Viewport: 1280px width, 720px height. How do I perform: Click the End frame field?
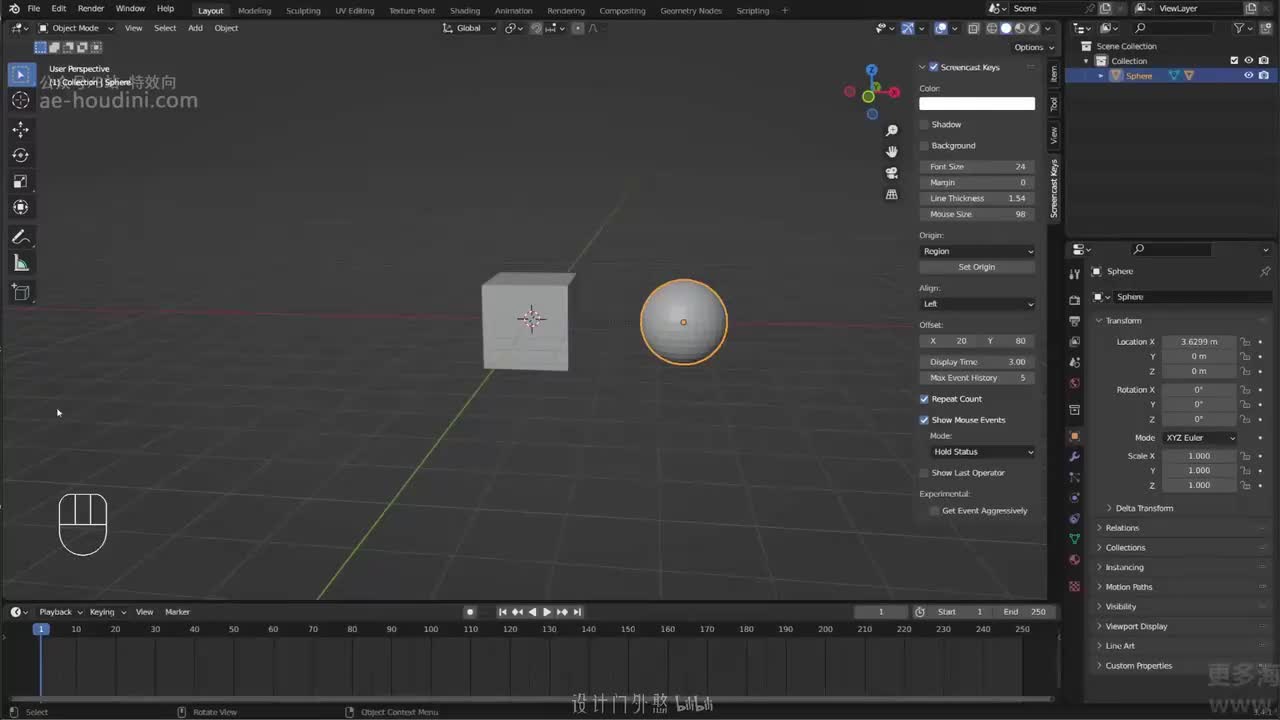point(1023,612)
